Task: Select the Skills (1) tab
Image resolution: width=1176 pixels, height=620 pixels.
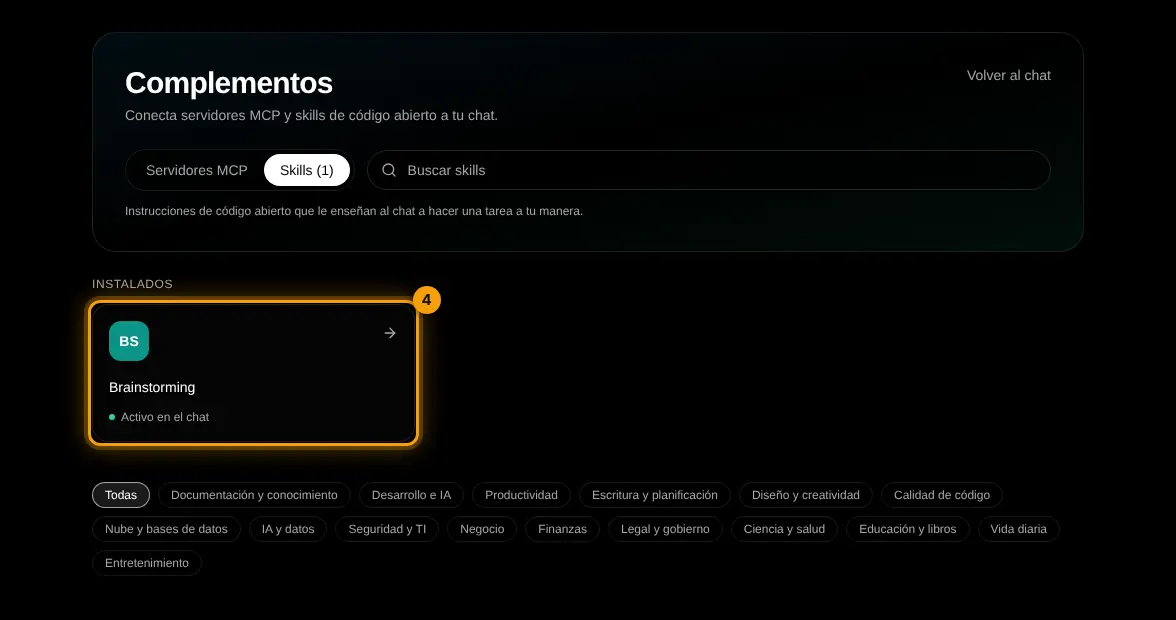Action: point(307,170)
